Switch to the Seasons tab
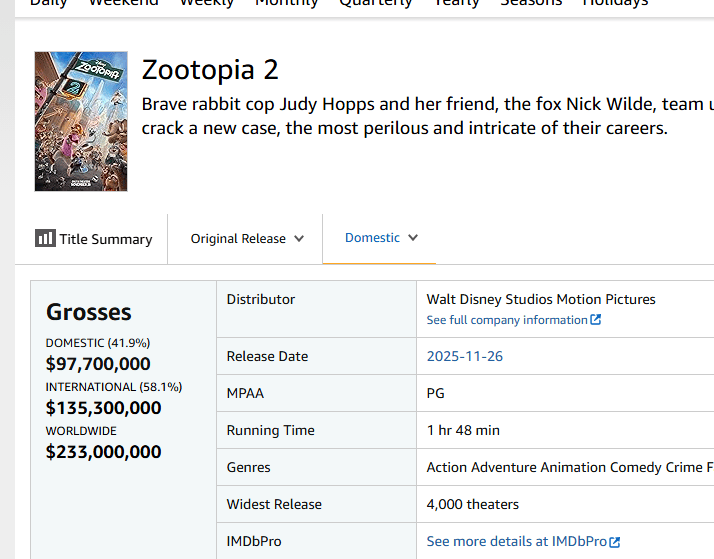The image size is (714, 559). 531,3
